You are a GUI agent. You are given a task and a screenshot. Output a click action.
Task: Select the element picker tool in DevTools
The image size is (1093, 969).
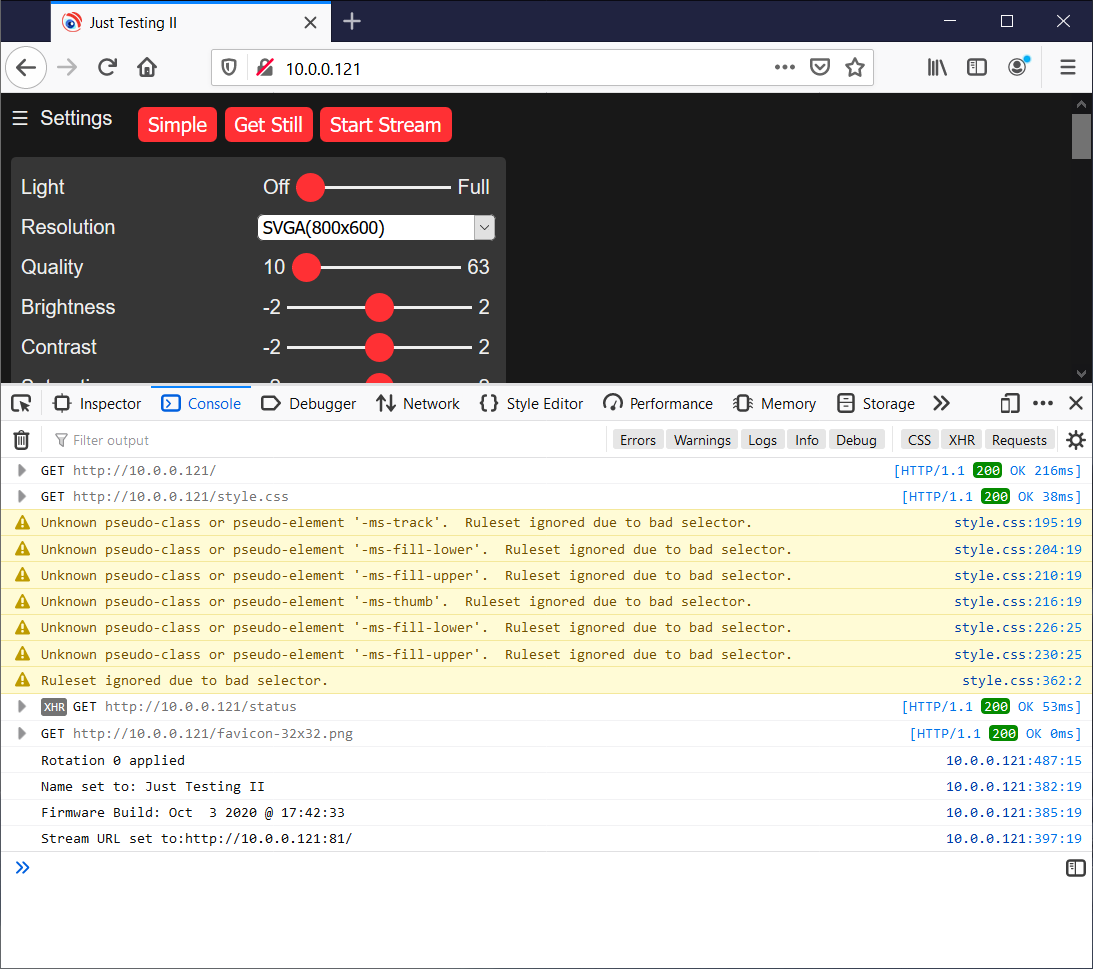tap(21, 403)
